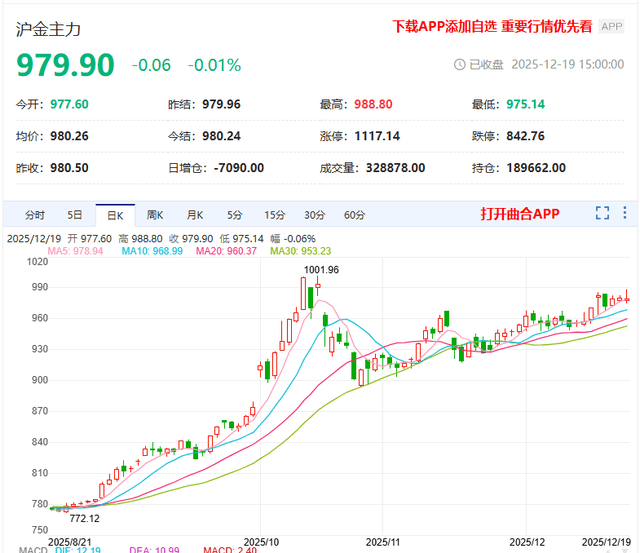Click the 持仓 value 189662.00
The image size is (640, 553).
[x=536, y=168]
